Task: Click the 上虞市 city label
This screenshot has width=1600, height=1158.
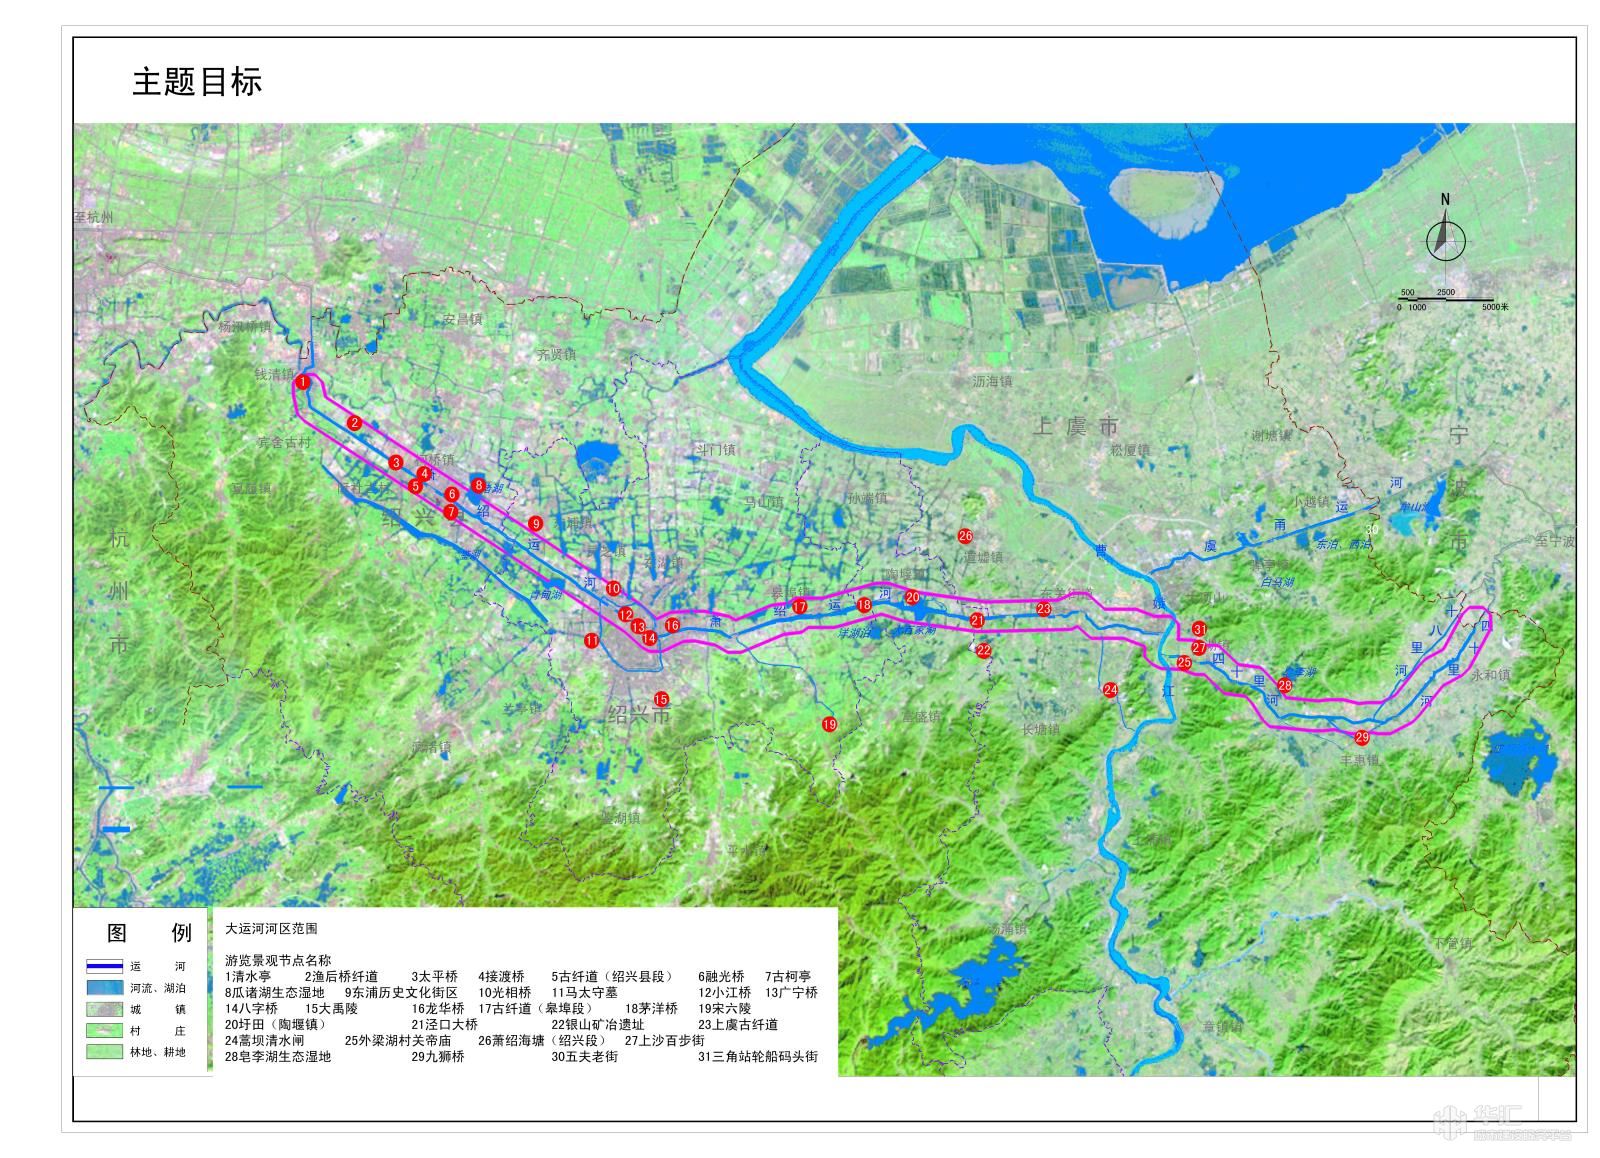Action: (x=1075, y=427)
